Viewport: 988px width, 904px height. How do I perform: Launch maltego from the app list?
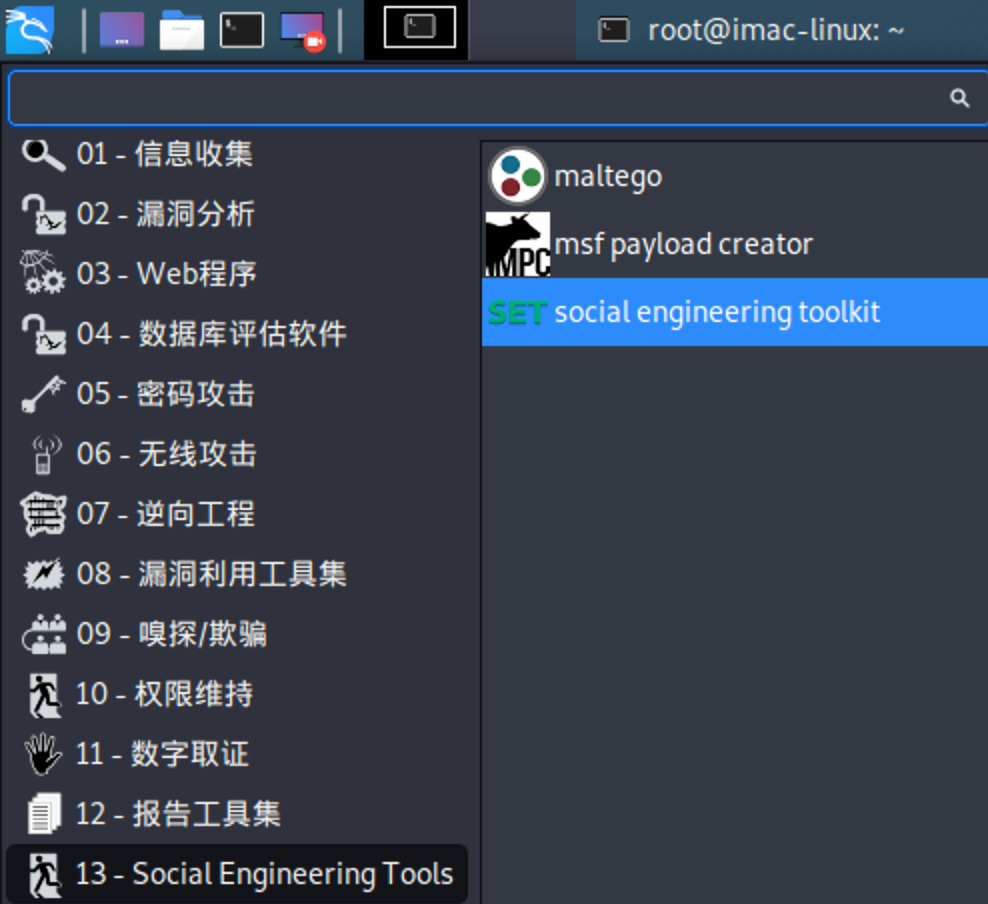click(735, 176)
